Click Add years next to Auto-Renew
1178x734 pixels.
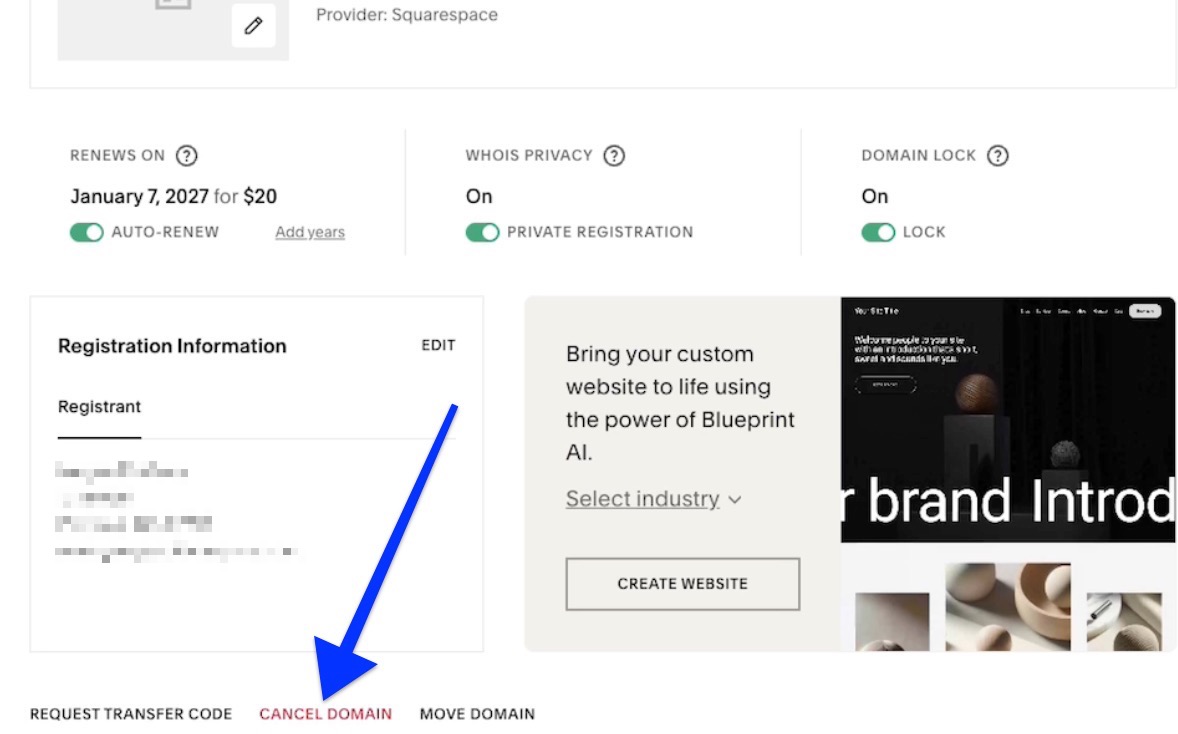(x=309, y=231)
